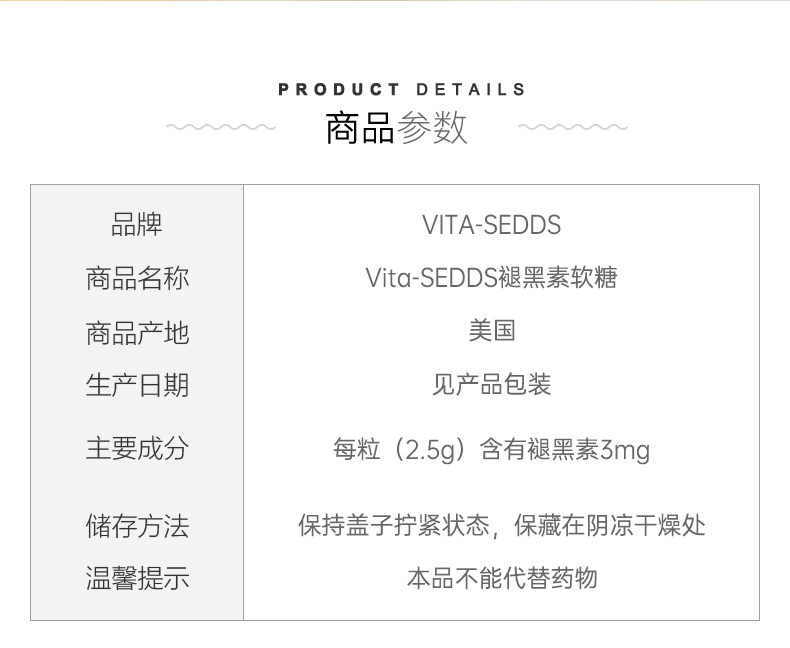
Task: Select the 商品名称 row label
Action: pyautogui.click(x=137, y=278)
